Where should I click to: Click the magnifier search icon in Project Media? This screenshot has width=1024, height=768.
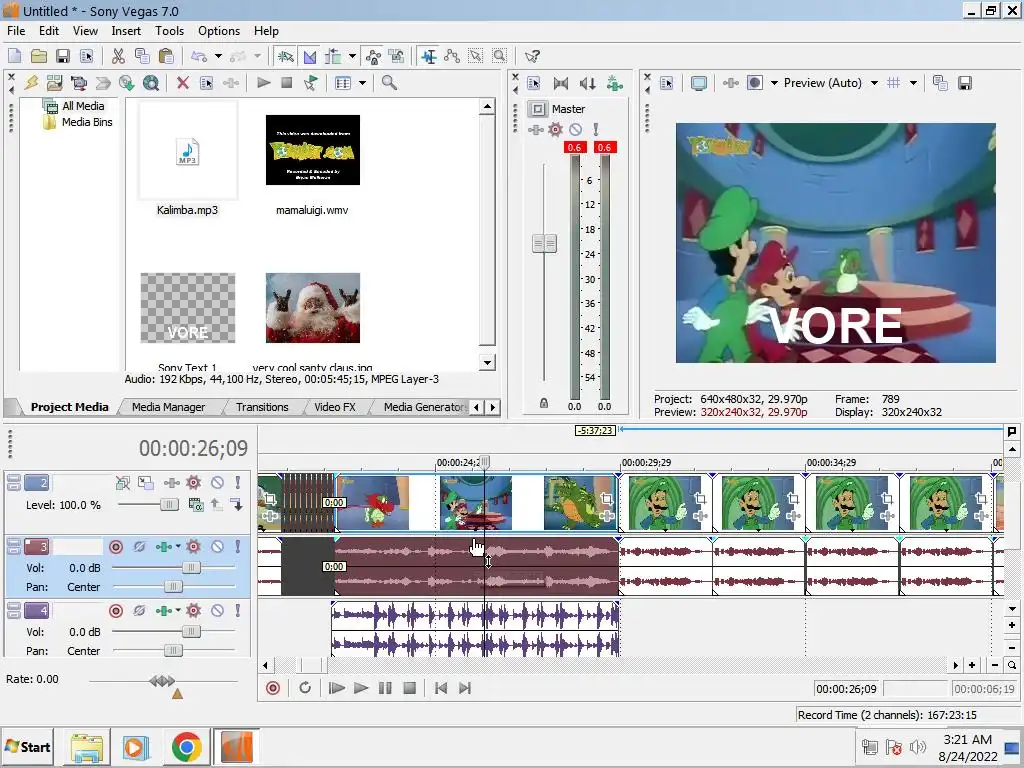click(x=389, y=83)
